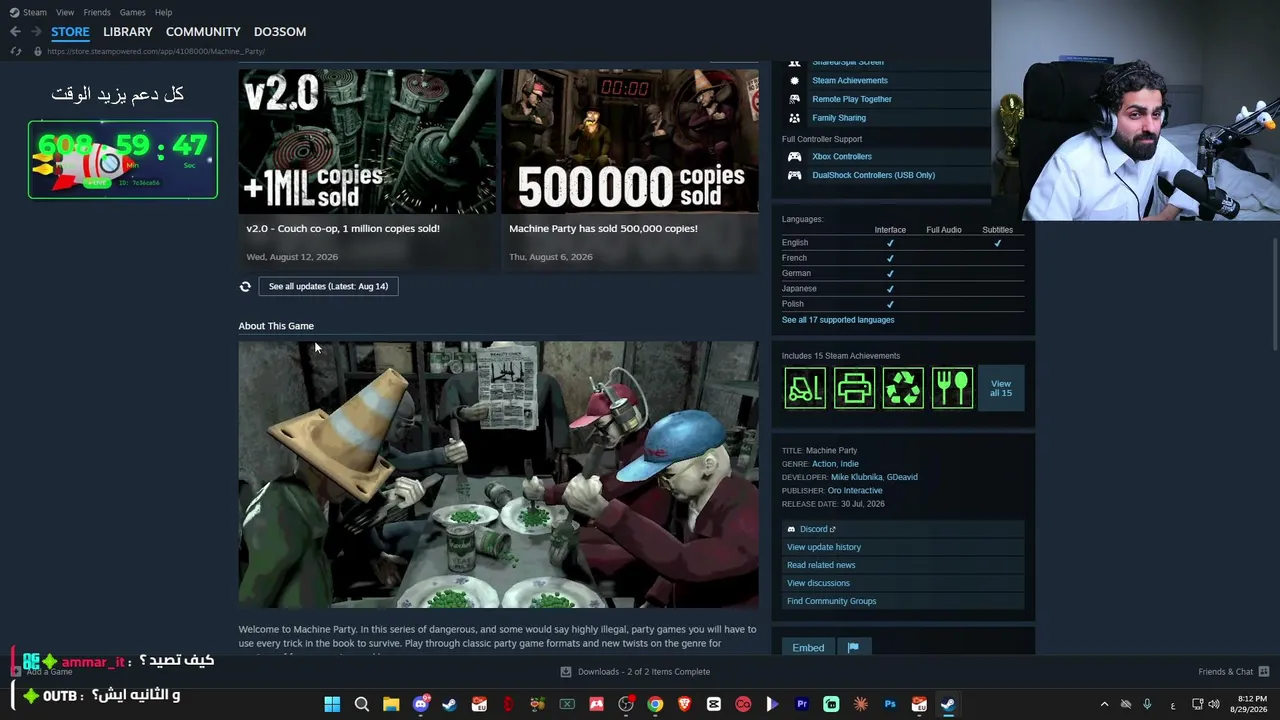Open File Explorer from the taskbar
This screenshot has width=1280, height=720.
tap(391, 704)
